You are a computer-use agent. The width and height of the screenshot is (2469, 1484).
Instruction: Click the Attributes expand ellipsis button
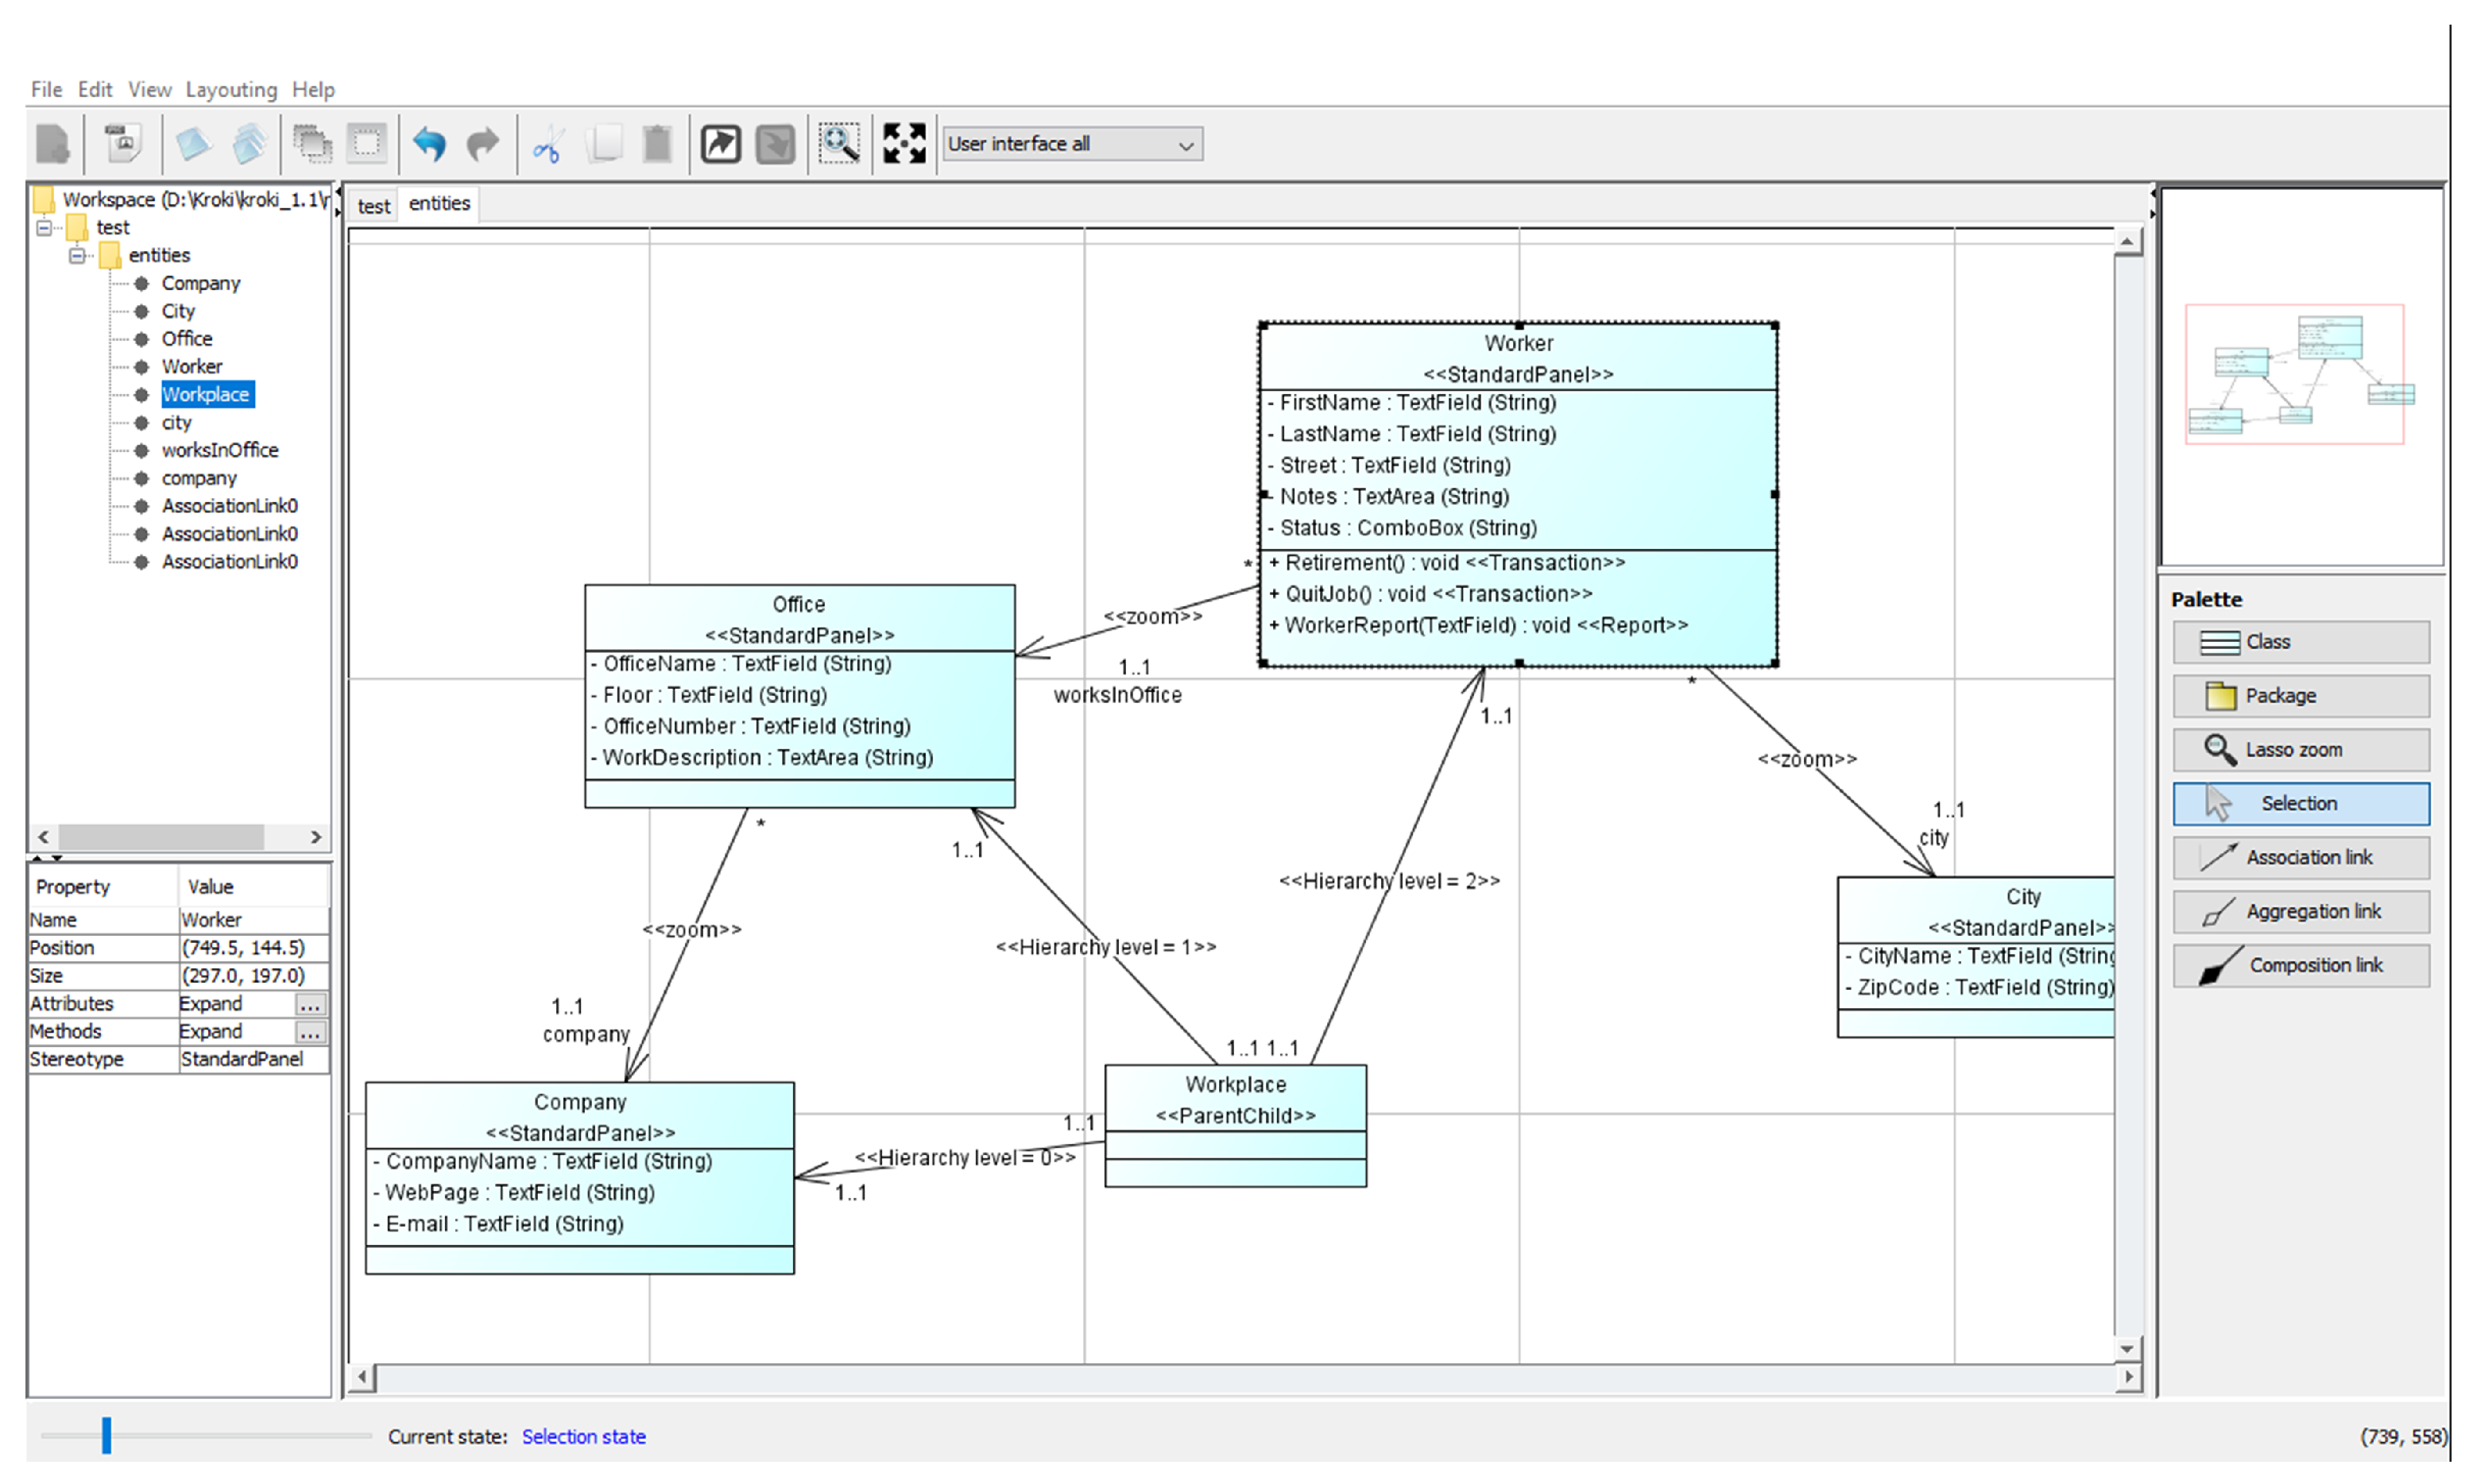(x=310, y=1004)
